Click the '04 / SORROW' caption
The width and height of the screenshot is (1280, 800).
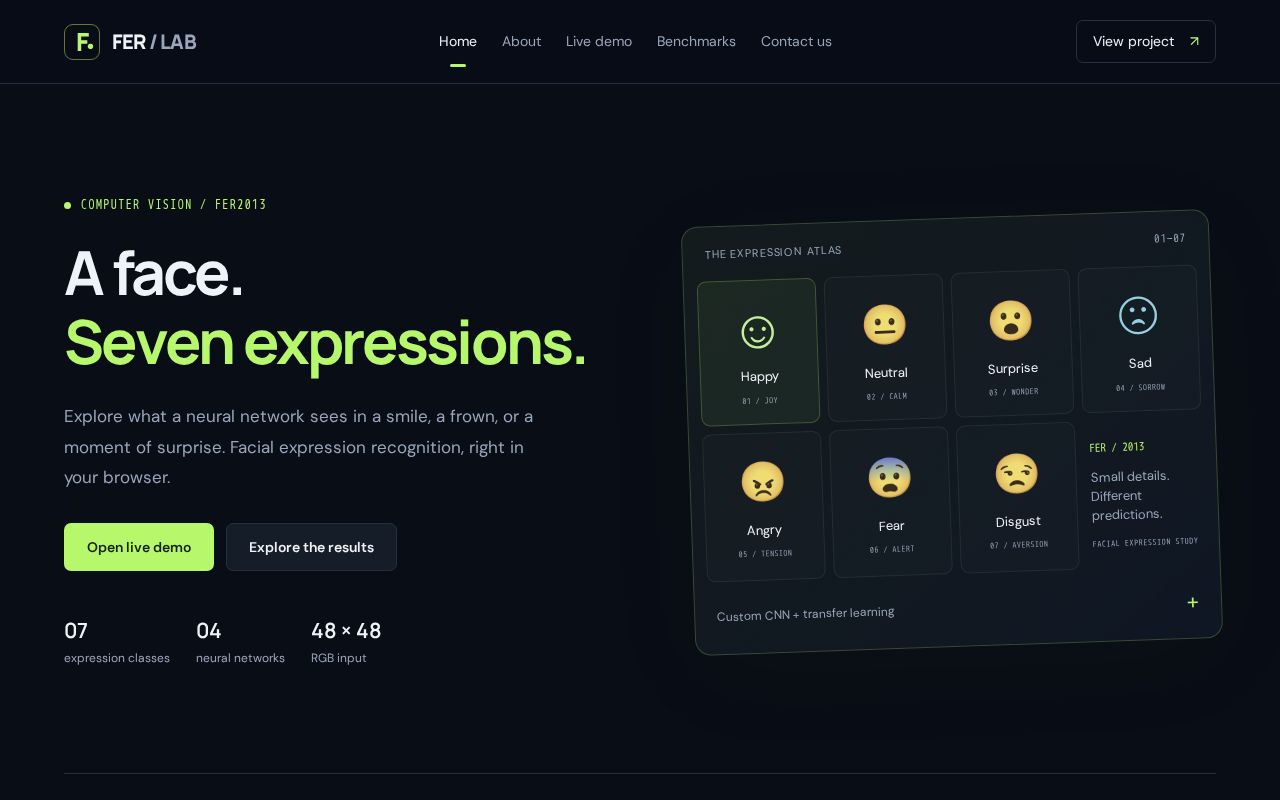click(x=1141, y=387)
